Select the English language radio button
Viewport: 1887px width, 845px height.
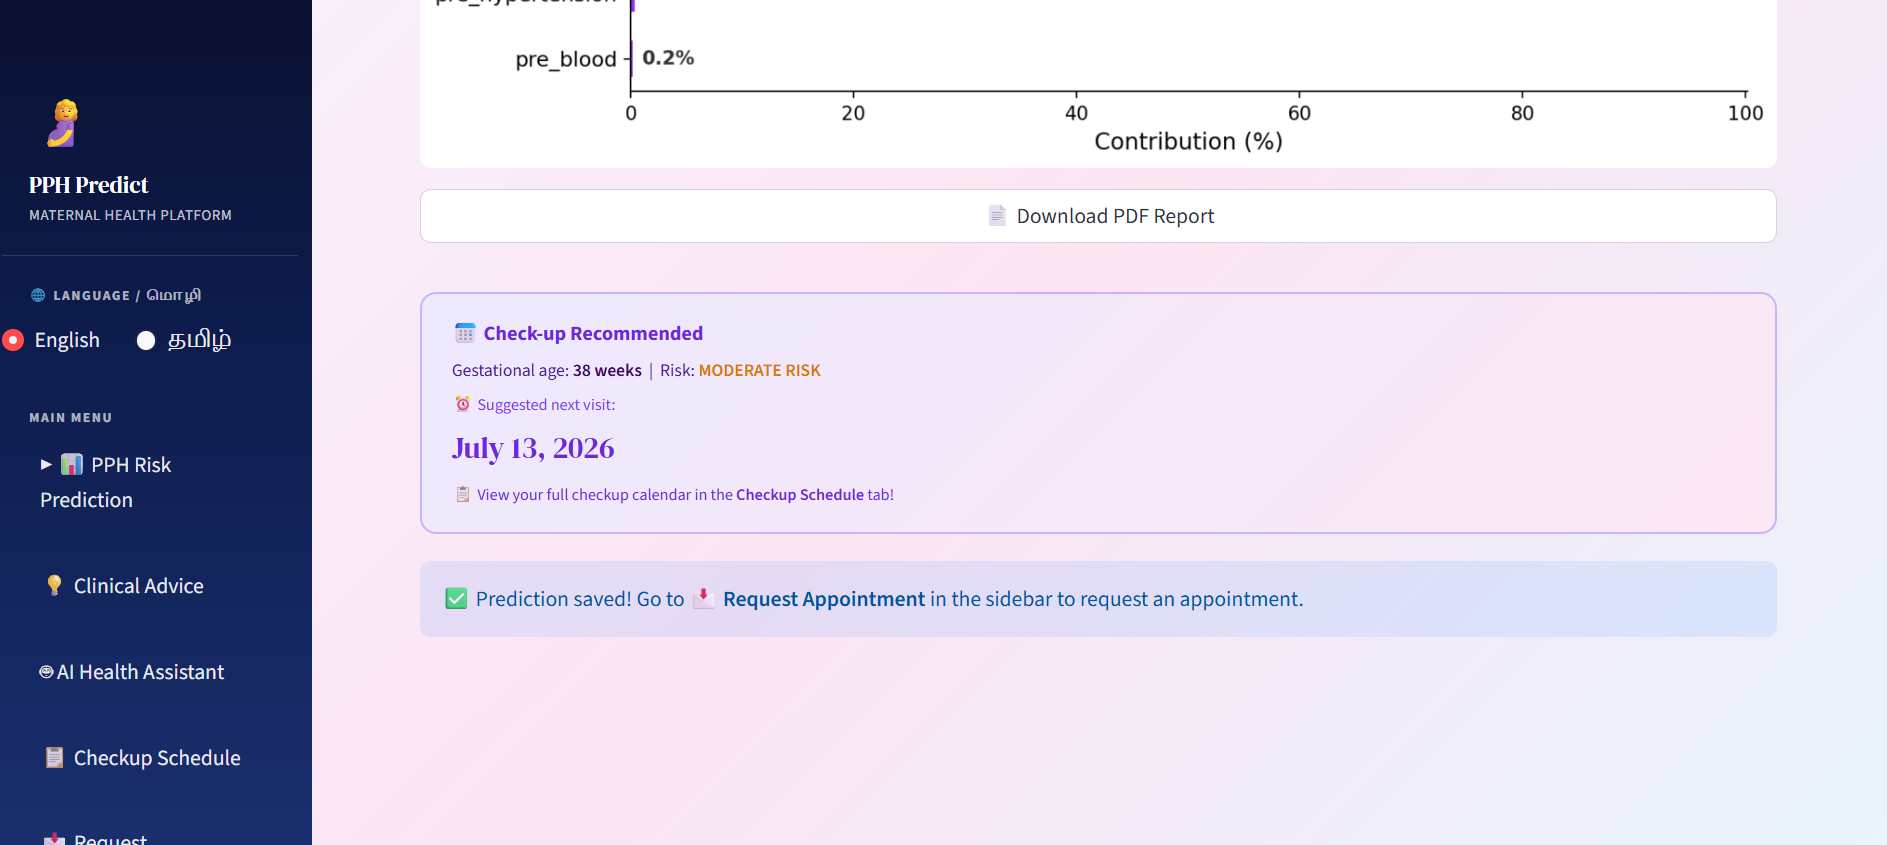tap(13, 340)
